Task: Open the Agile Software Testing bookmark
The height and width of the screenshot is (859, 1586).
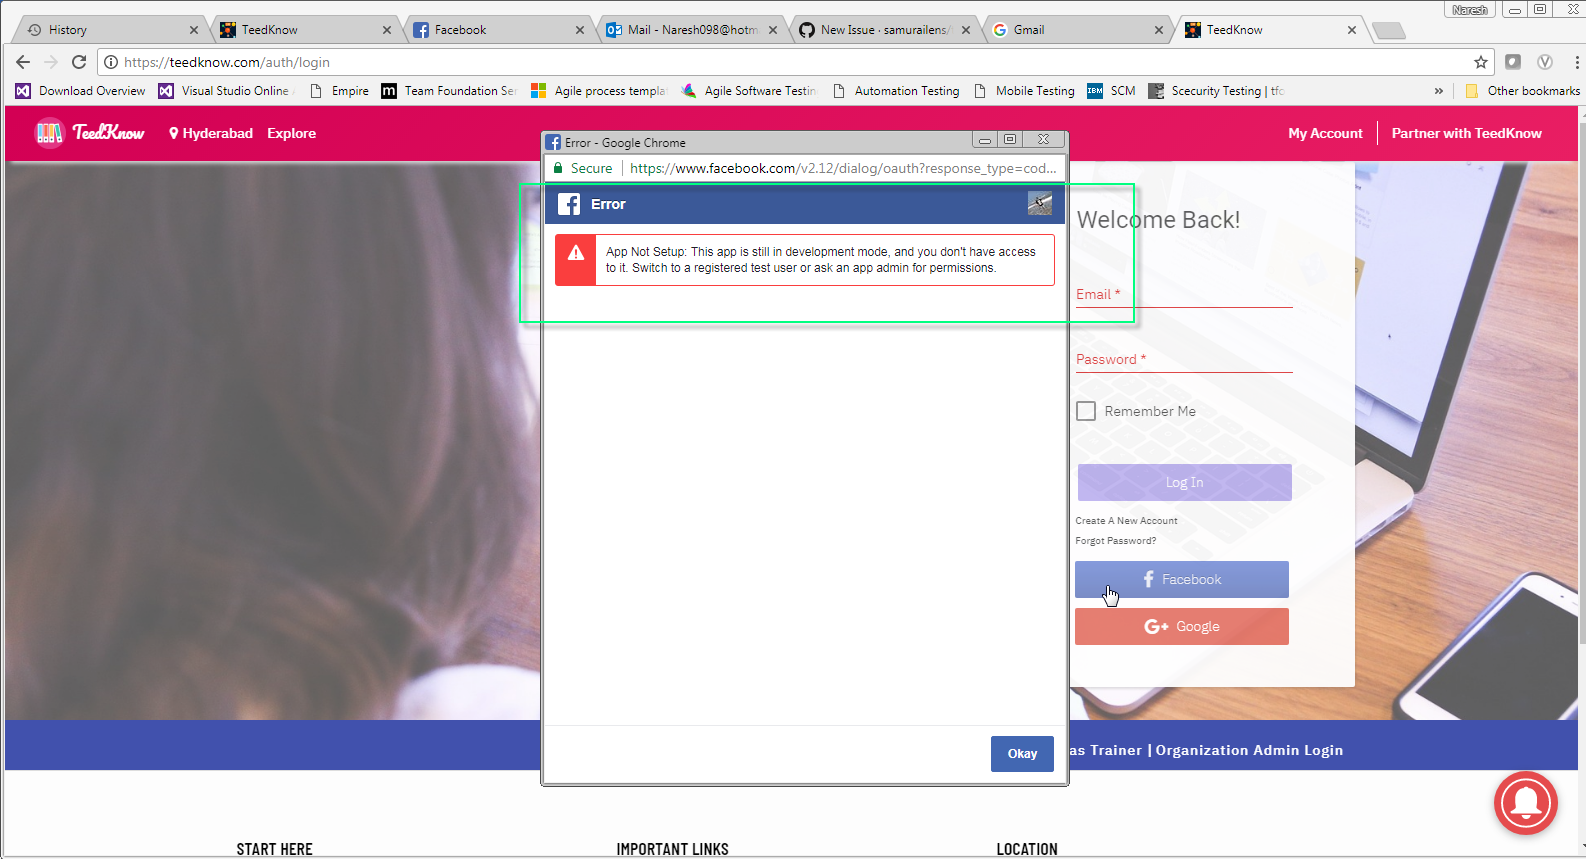Action: pos(748,91)
